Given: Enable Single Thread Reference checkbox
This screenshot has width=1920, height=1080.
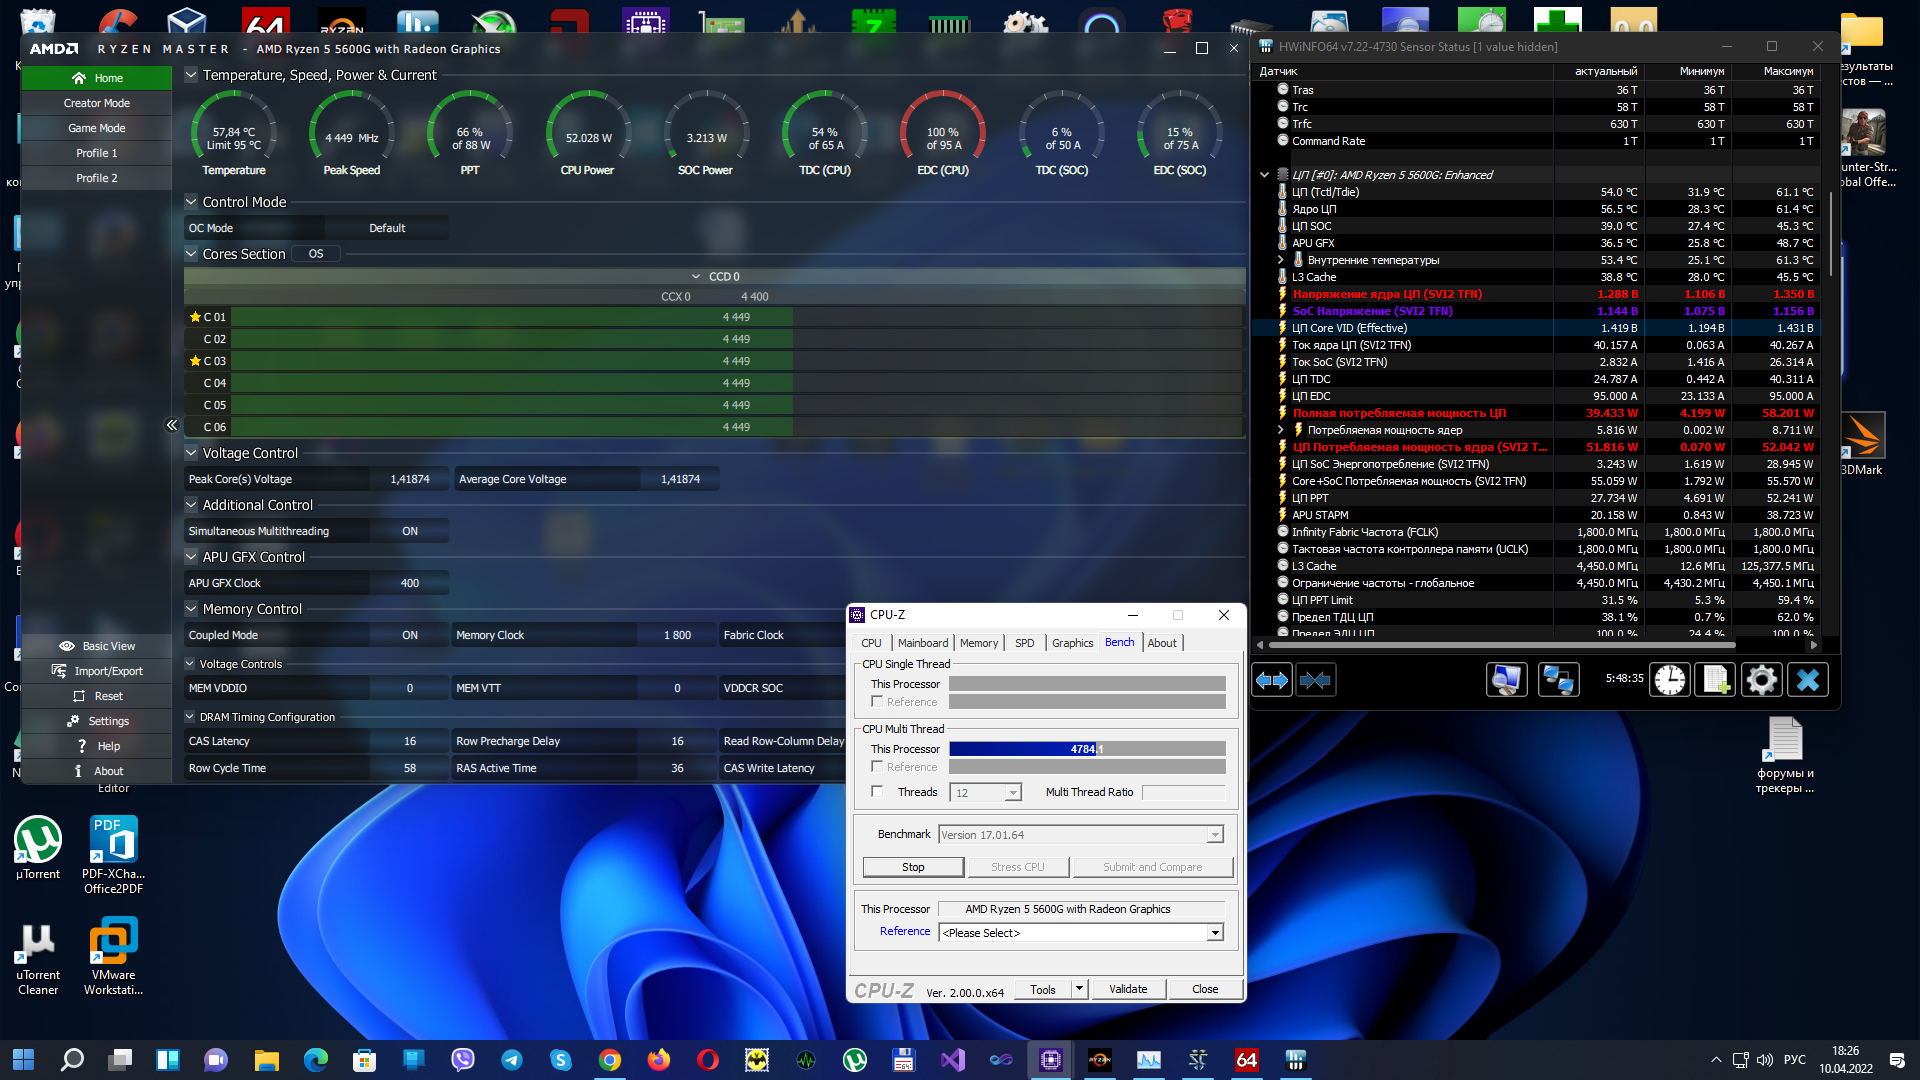Looking at the screenshot, I should click(877, 702).
